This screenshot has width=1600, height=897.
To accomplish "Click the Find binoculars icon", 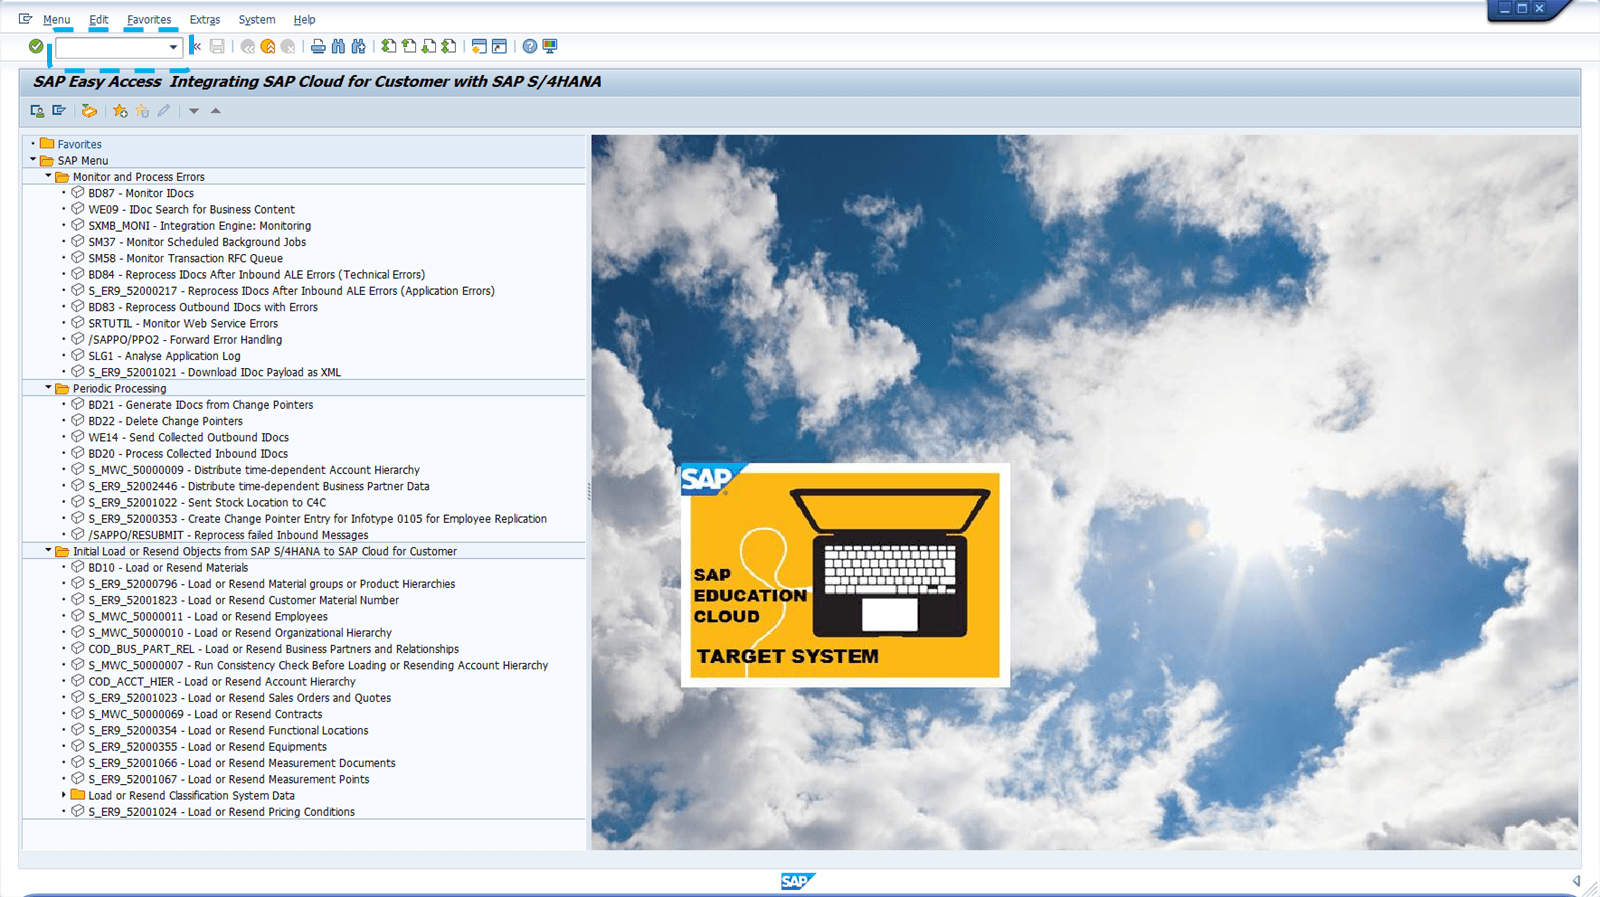I will pyautogui.click(x=338, y=46).
